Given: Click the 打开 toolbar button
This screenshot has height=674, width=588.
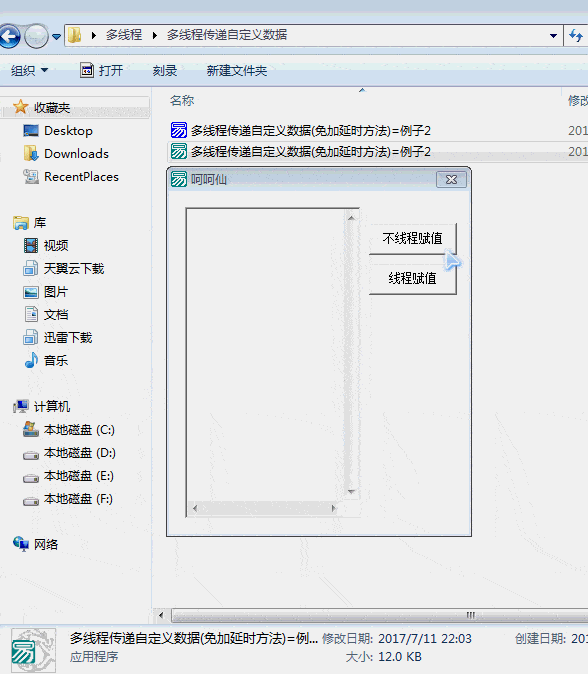Looking at the screenshot, I should pyautogui.click(x=102, y=70).
